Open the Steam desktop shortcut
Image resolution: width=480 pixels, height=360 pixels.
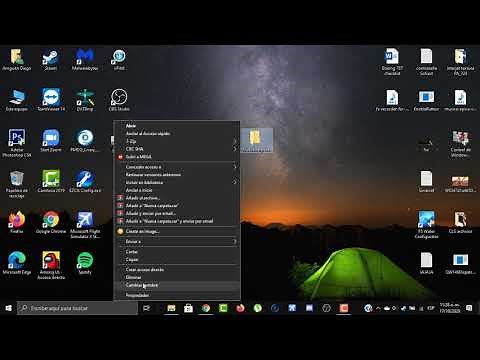coord(51,60)
